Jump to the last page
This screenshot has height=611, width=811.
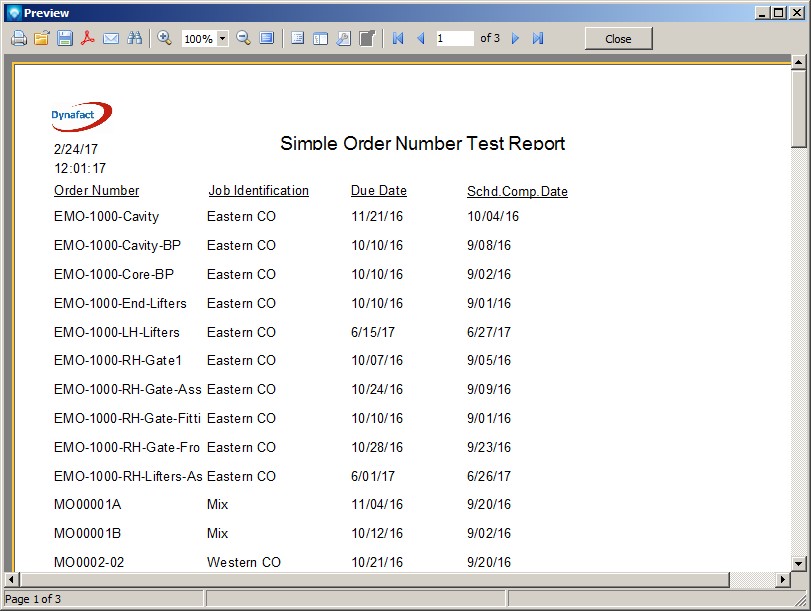538,38
